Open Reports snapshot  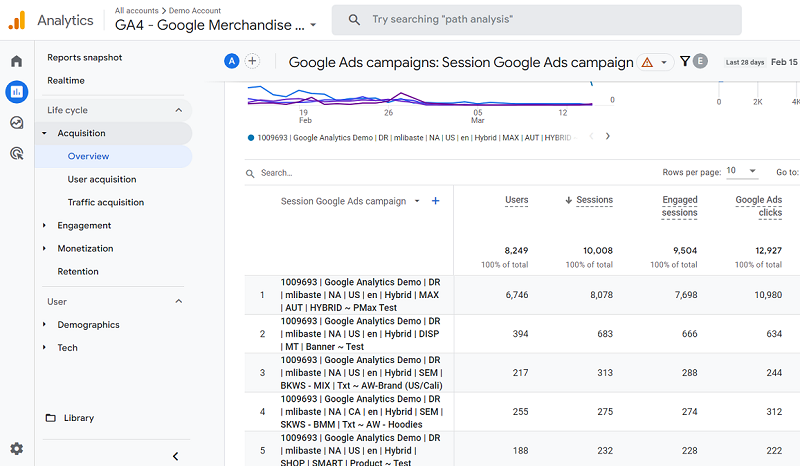tap(85, 58)
